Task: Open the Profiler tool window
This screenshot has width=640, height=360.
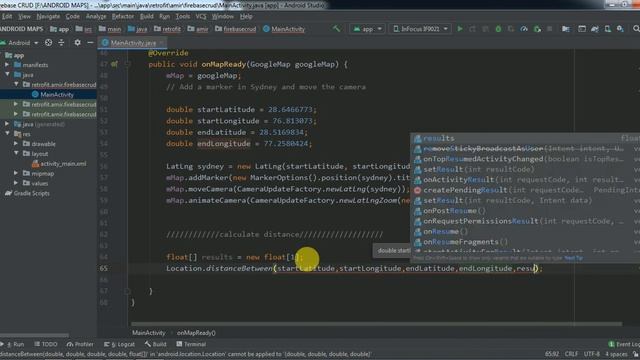Action: click(x=80, y=344)
